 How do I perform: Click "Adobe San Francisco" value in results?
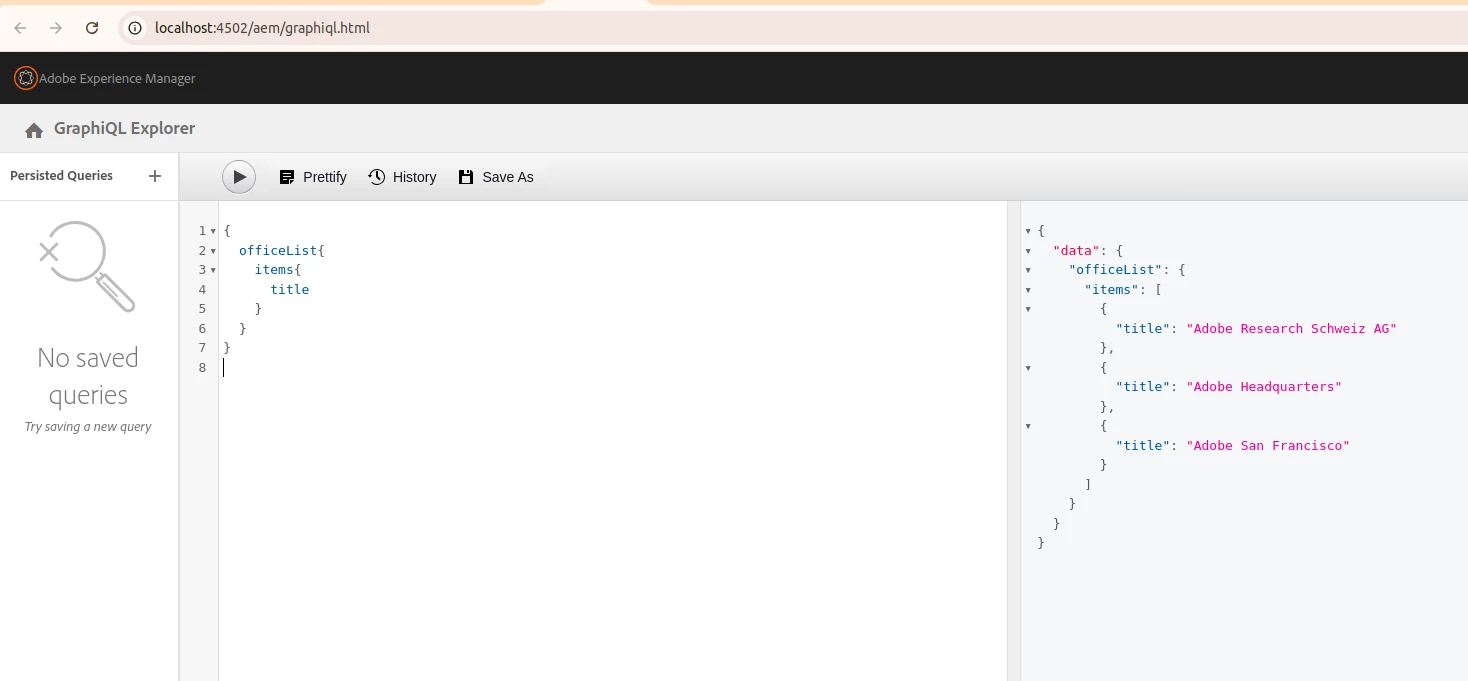click(x=1268, y=445)
